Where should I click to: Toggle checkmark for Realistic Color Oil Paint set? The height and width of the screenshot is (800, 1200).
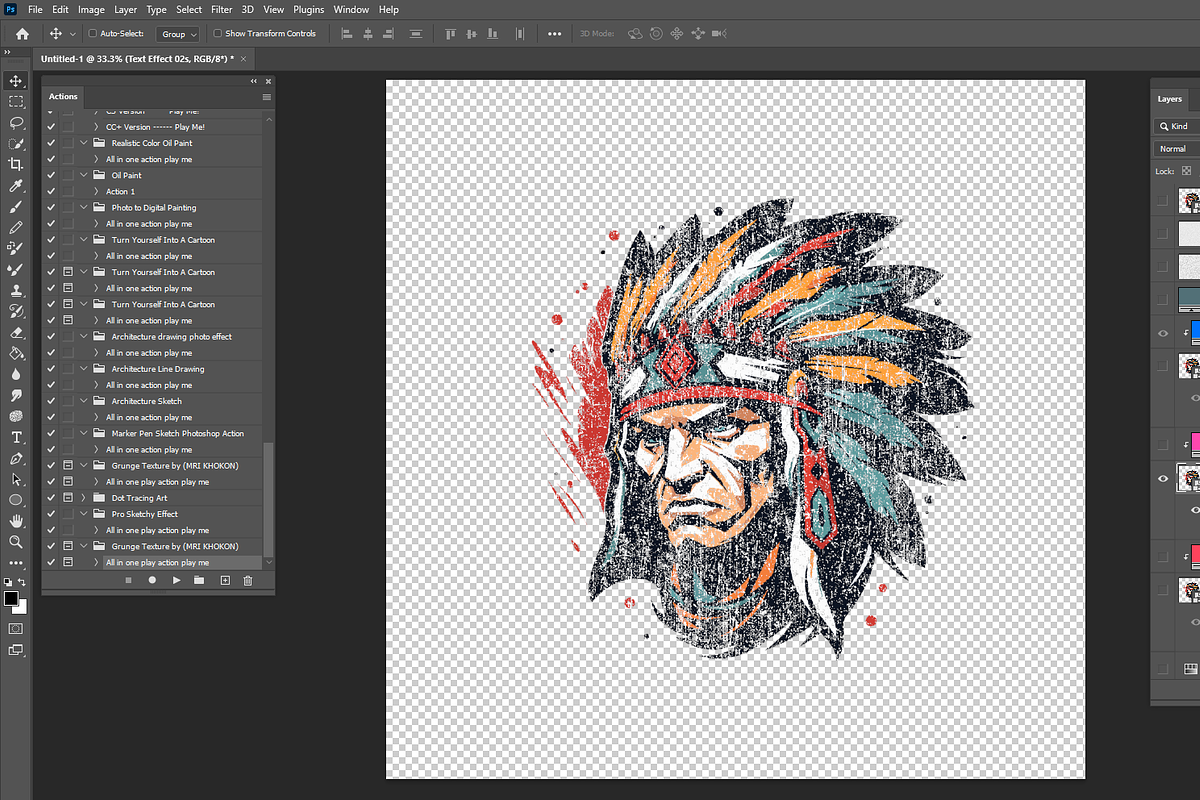51,143
